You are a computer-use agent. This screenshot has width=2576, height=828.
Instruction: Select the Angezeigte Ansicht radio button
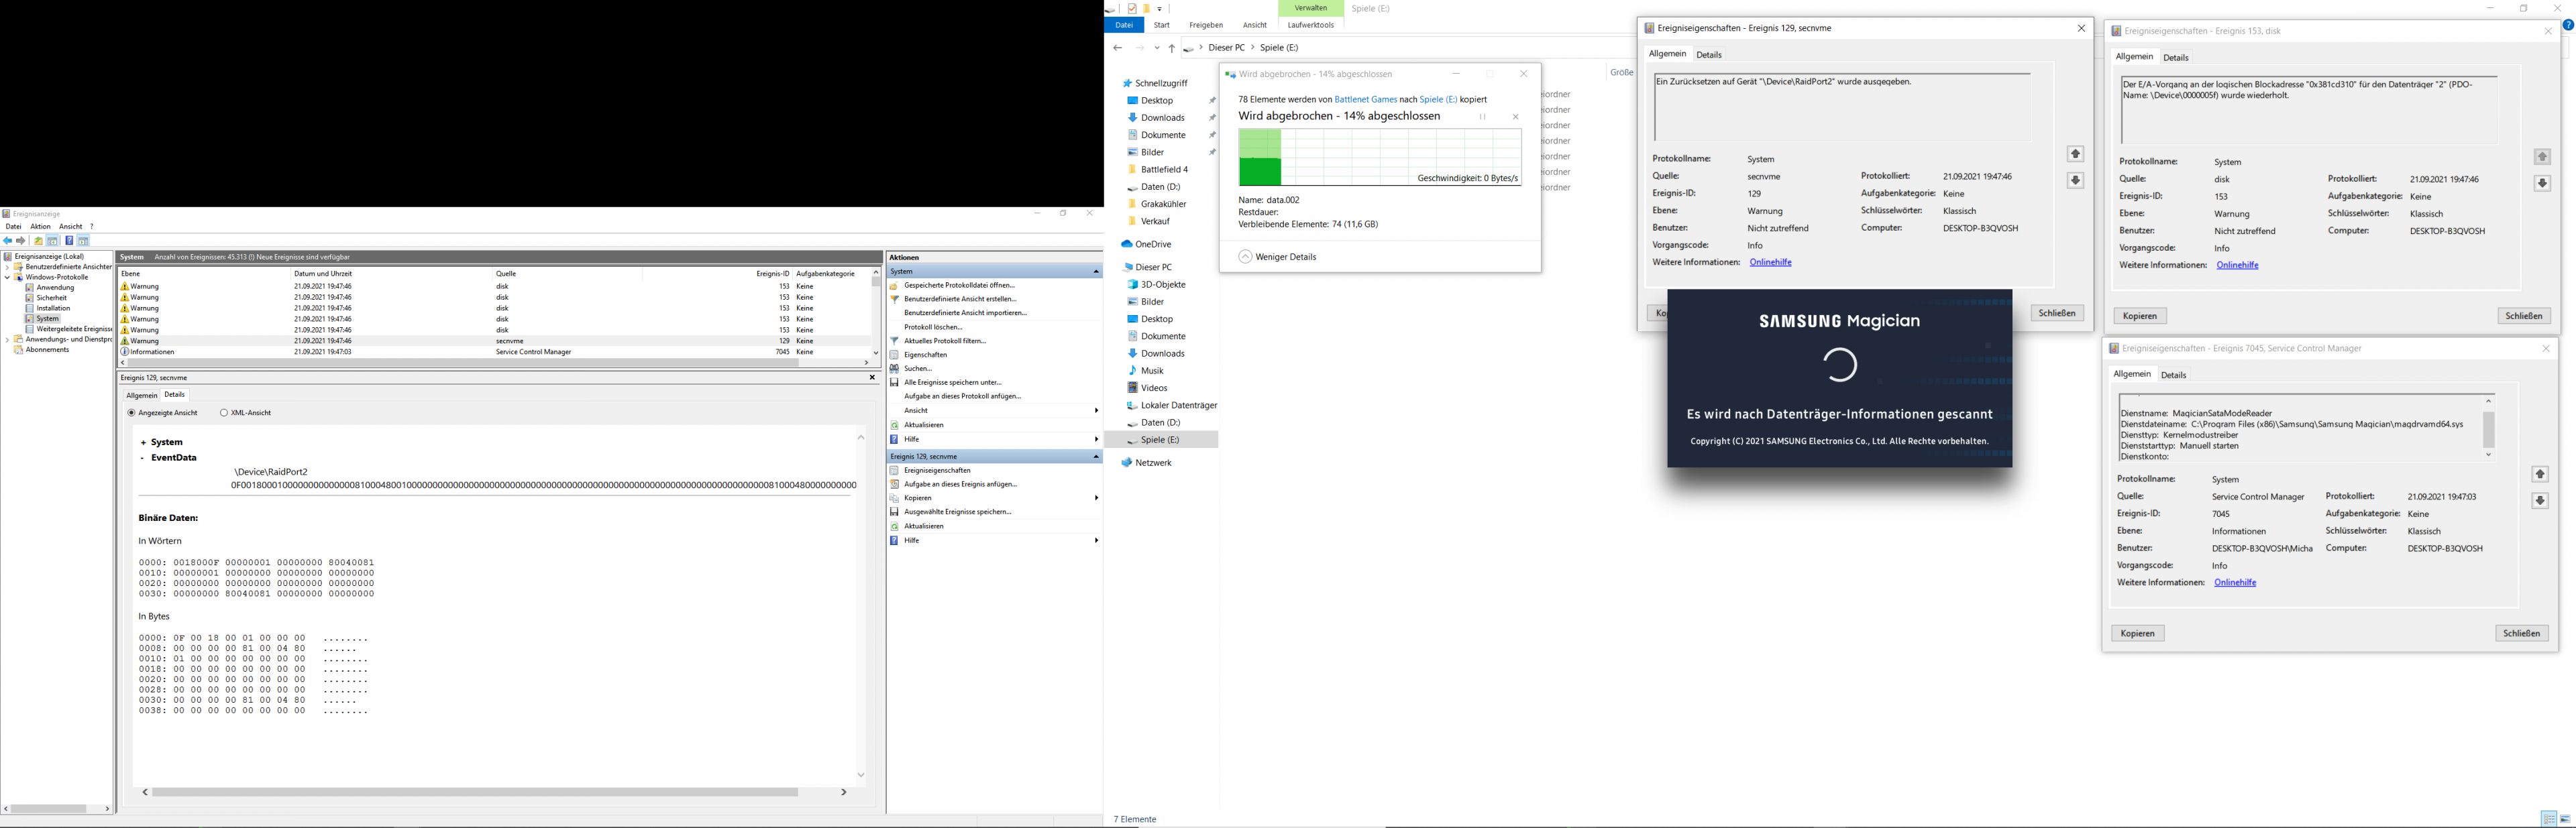pyautogui.click(x=131, y=413)
